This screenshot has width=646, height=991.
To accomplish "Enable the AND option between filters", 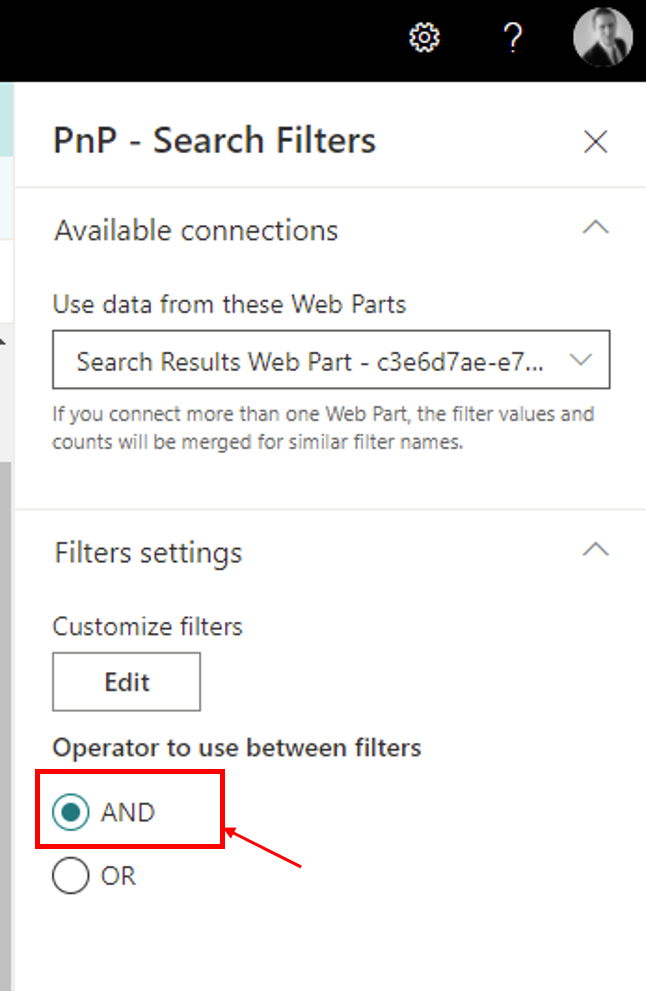I will (70, 811).
